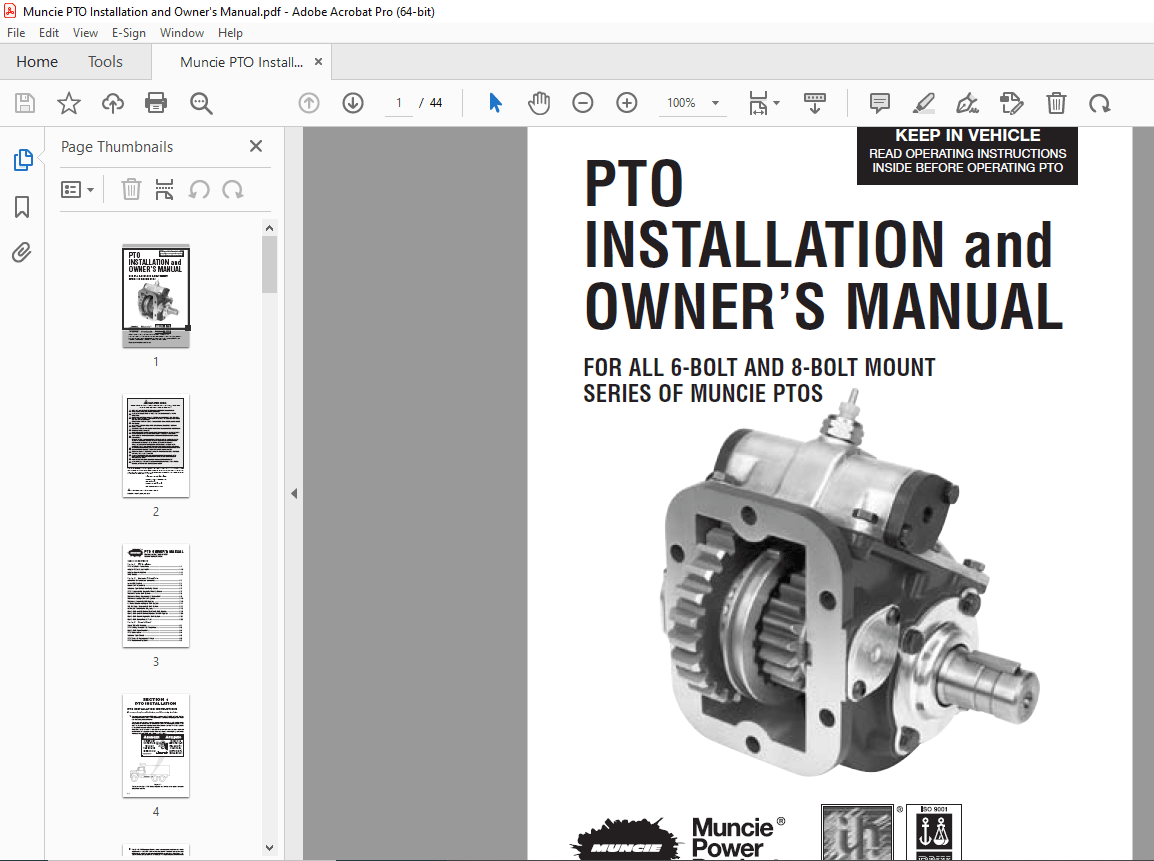
Task: Open the Add Sticky Note comment tool
Action: [x=879, y=103]
